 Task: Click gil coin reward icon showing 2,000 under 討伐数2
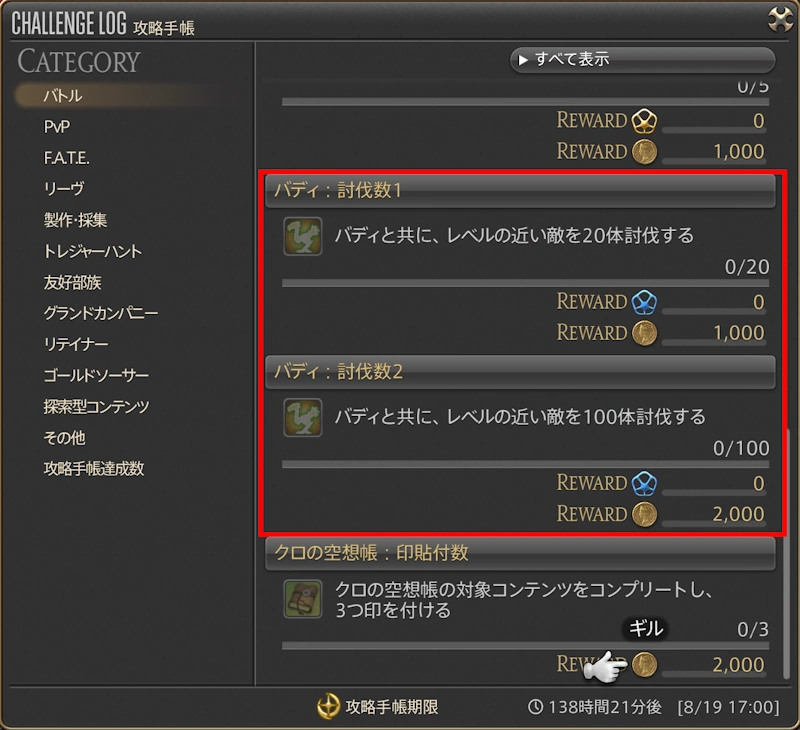pyautogui.click(x=644, y=514)
